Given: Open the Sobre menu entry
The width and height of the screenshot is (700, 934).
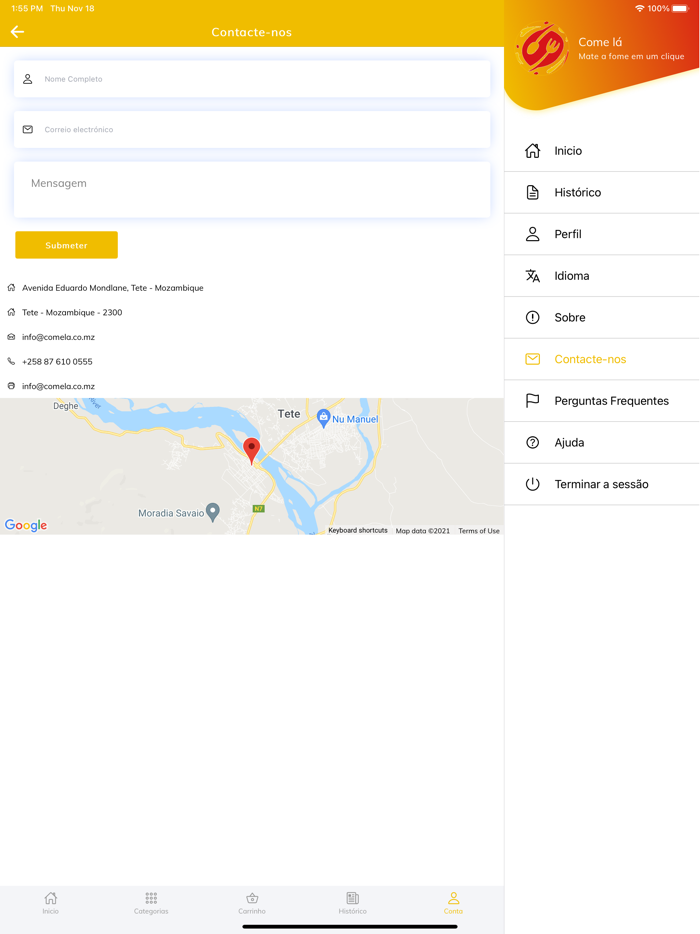Looking at the screenshot, I should click(602, 317).
